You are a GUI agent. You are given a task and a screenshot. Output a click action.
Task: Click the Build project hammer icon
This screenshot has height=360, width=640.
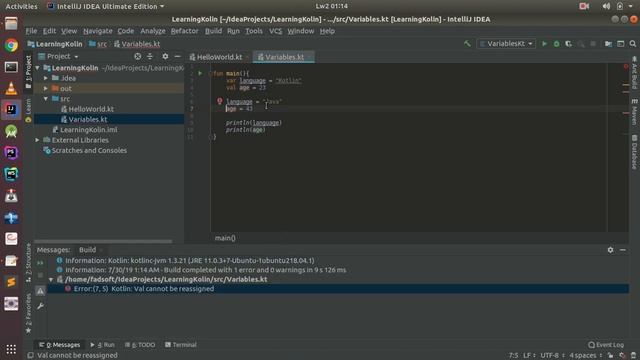coord(467,44)
